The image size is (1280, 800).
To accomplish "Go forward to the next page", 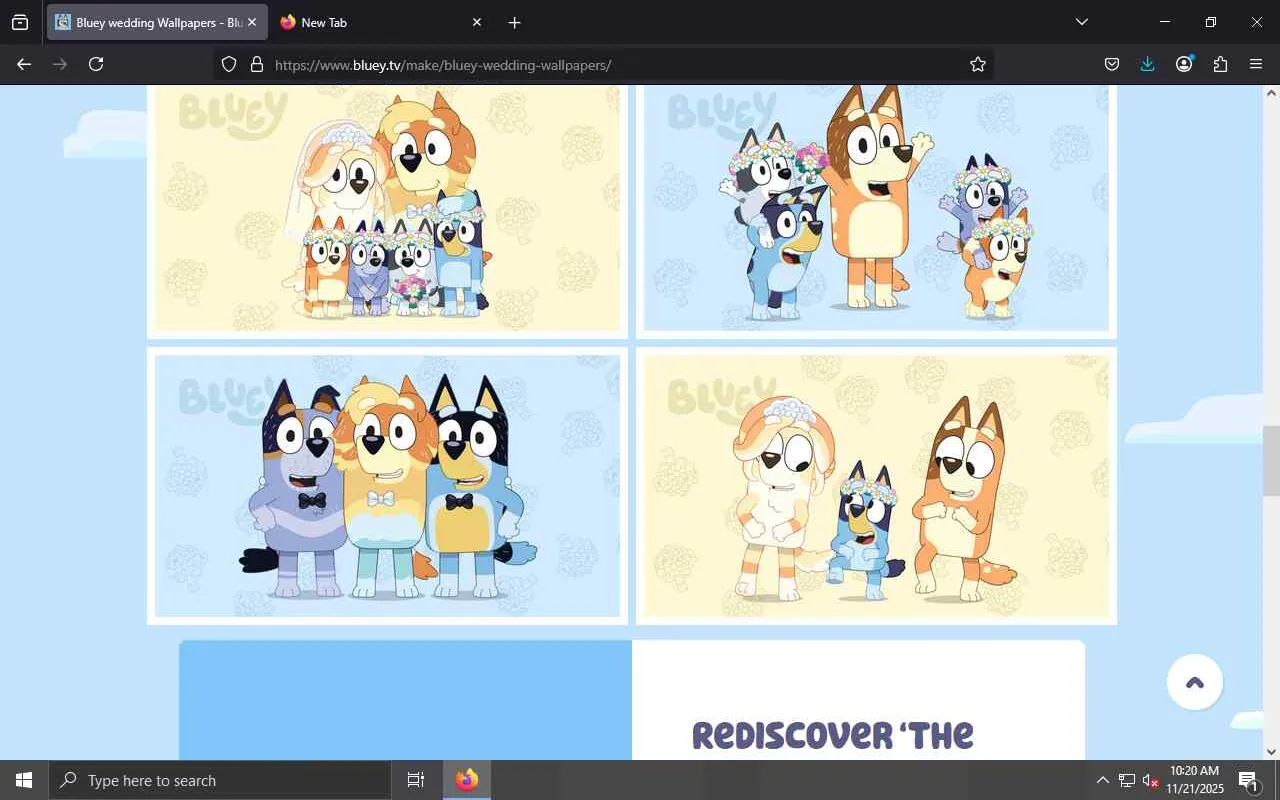I will pos(60,64).
